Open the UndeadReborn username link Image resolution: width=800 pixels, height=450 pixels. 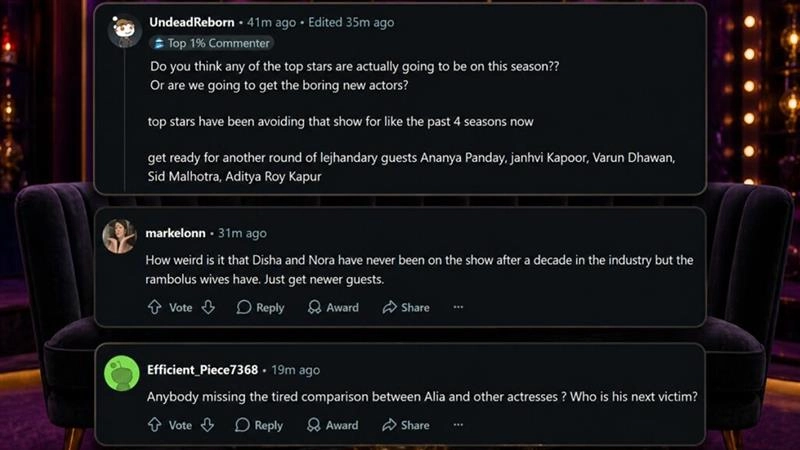pyautogui.click(x=190, y=22)
